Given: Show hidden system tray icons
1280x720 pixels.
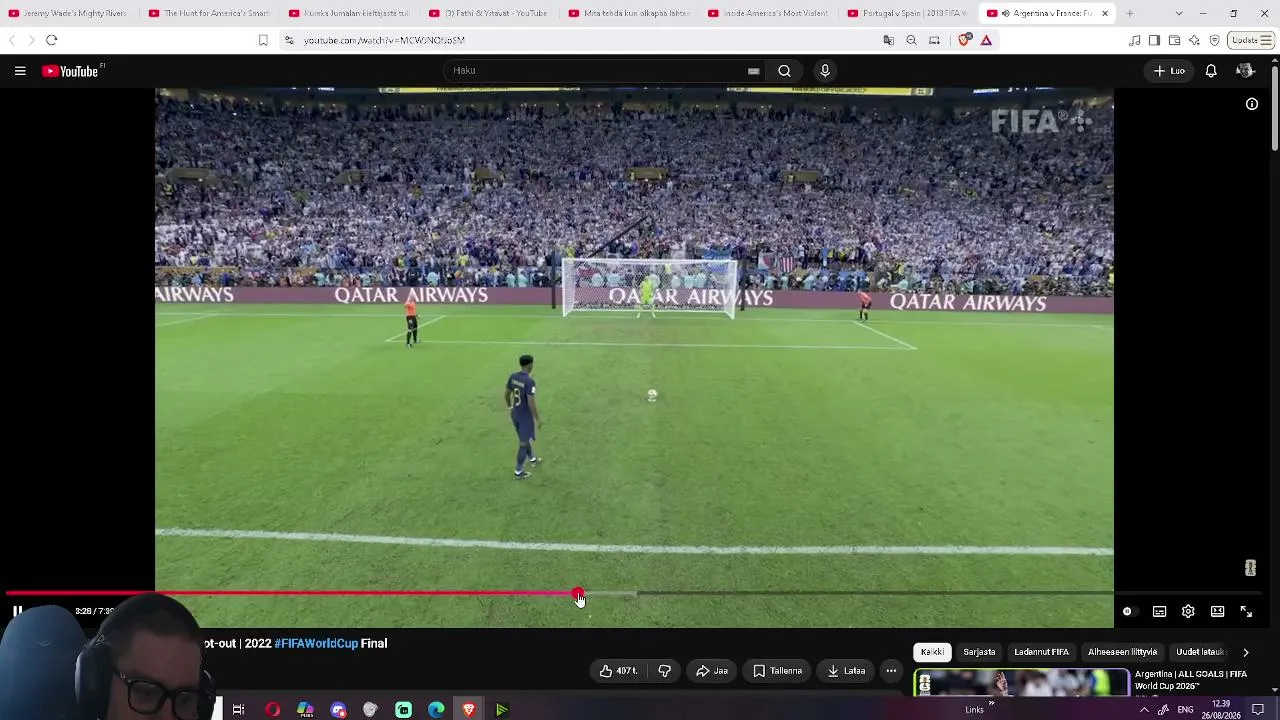Looking at the screenshot, I should [x=1144, y=710].
